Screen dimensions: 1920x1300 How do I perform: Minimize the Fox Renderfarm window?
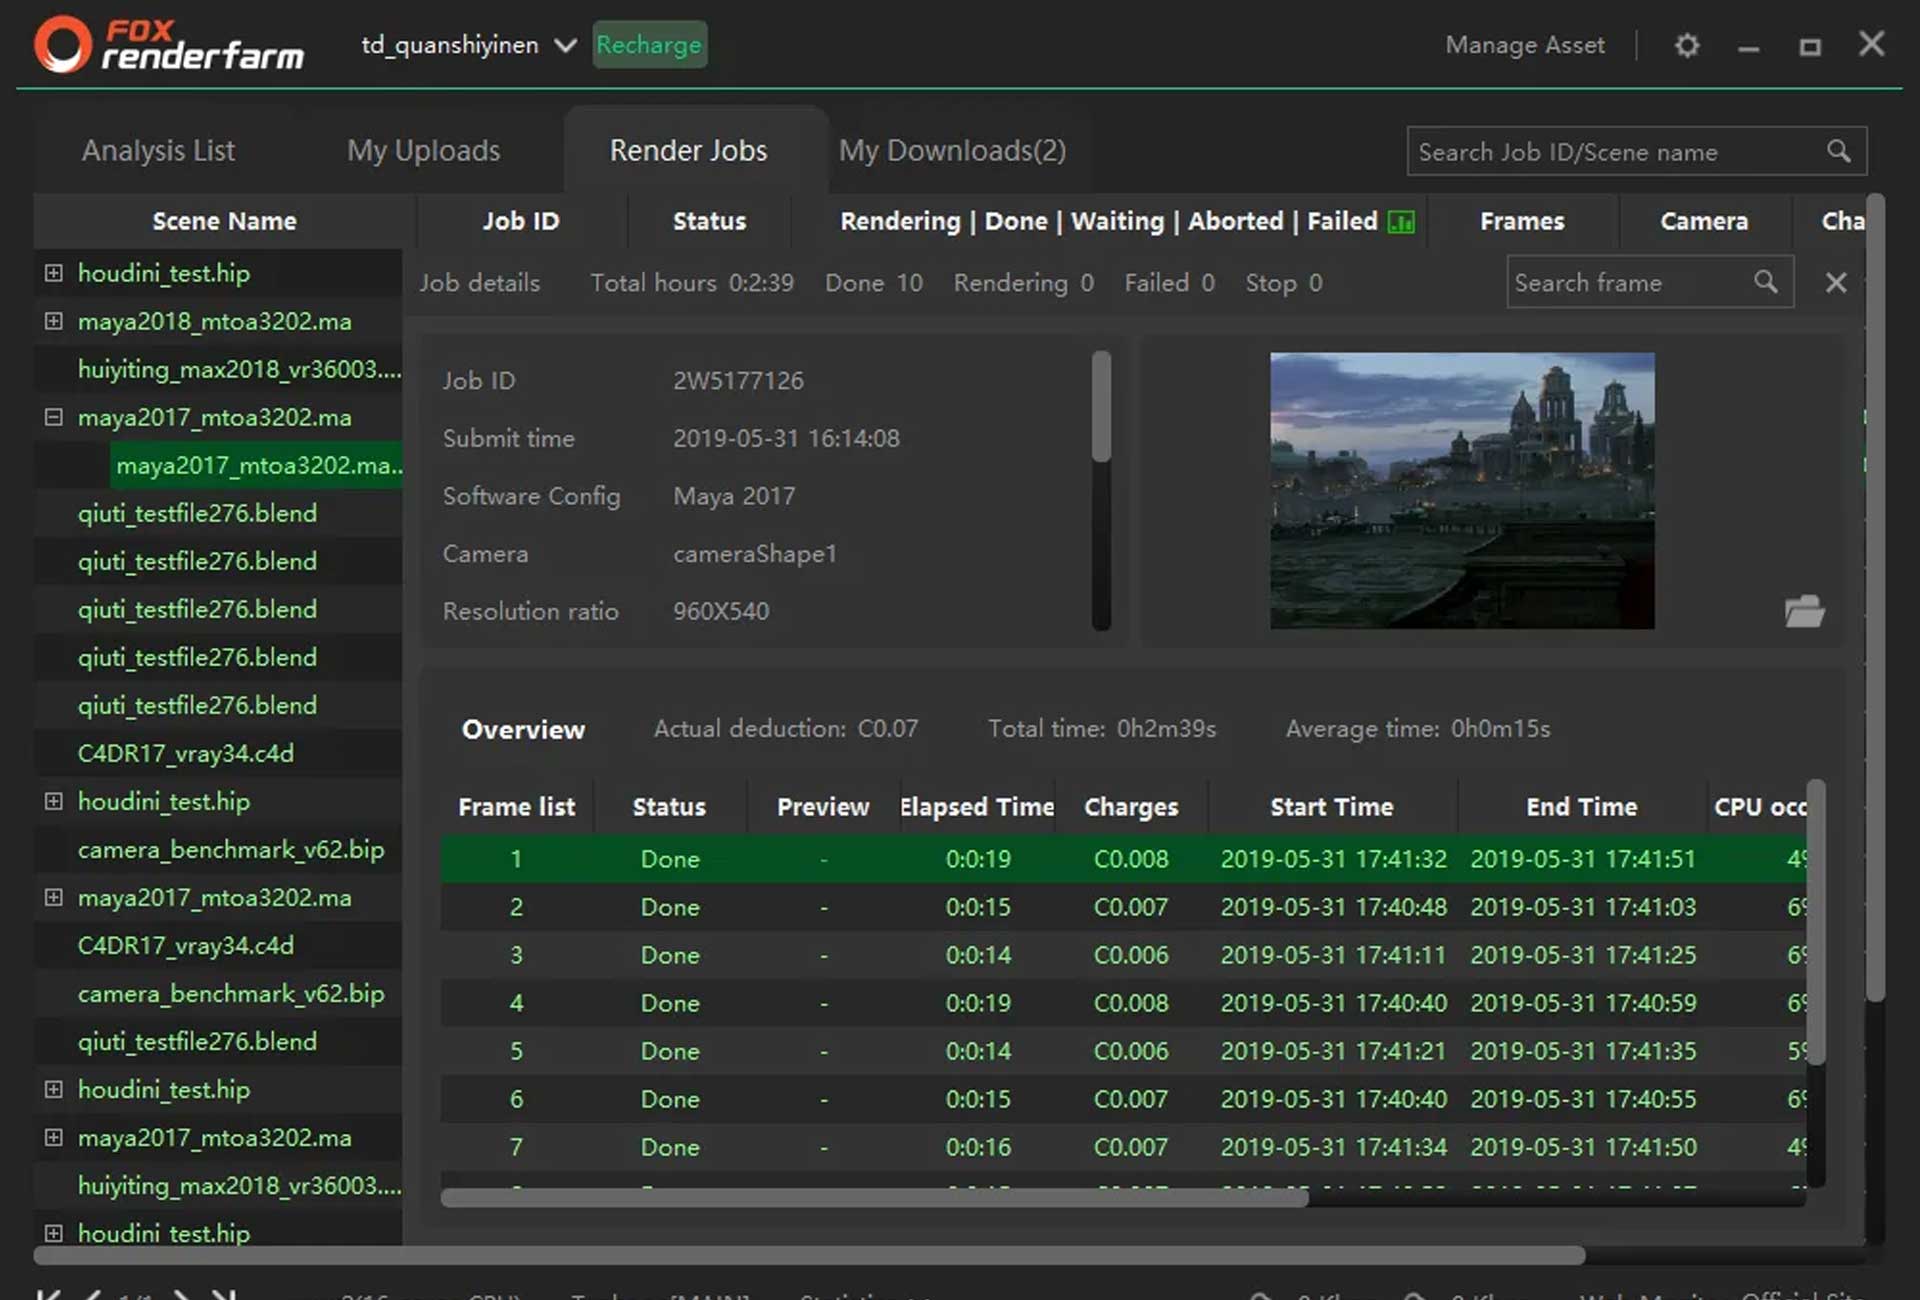click(1748, 47)
